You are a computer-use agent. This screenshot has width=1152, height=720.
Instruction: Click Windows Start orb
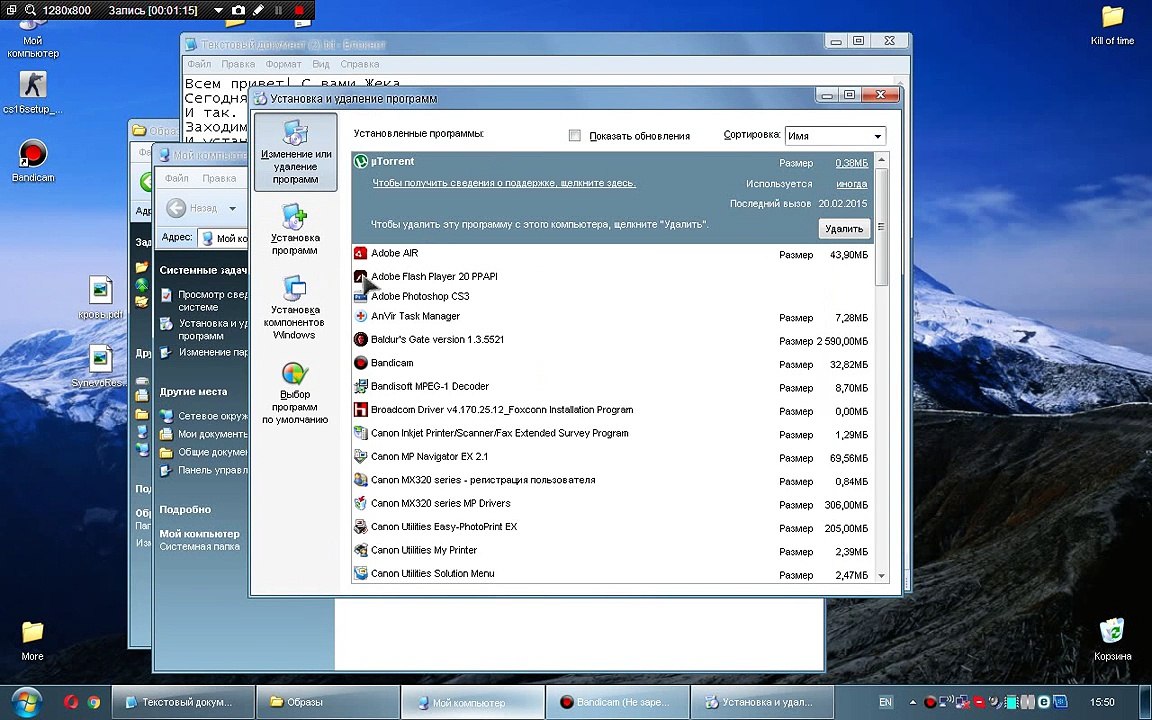[x=27, y=702]
